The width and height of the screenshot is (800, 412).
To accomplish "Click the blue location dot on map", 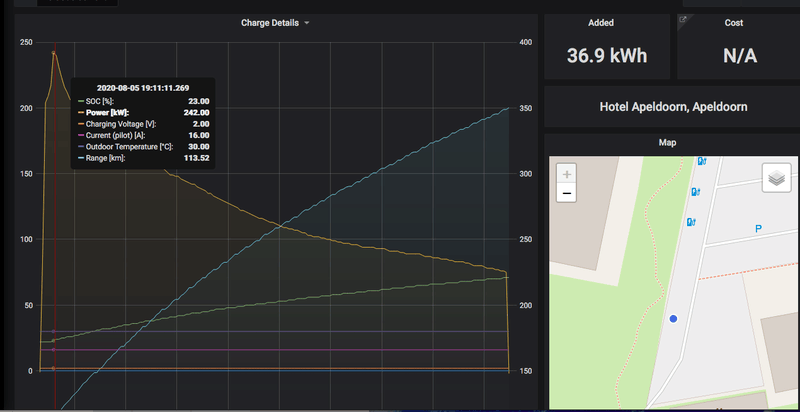I will click(673, 319).
